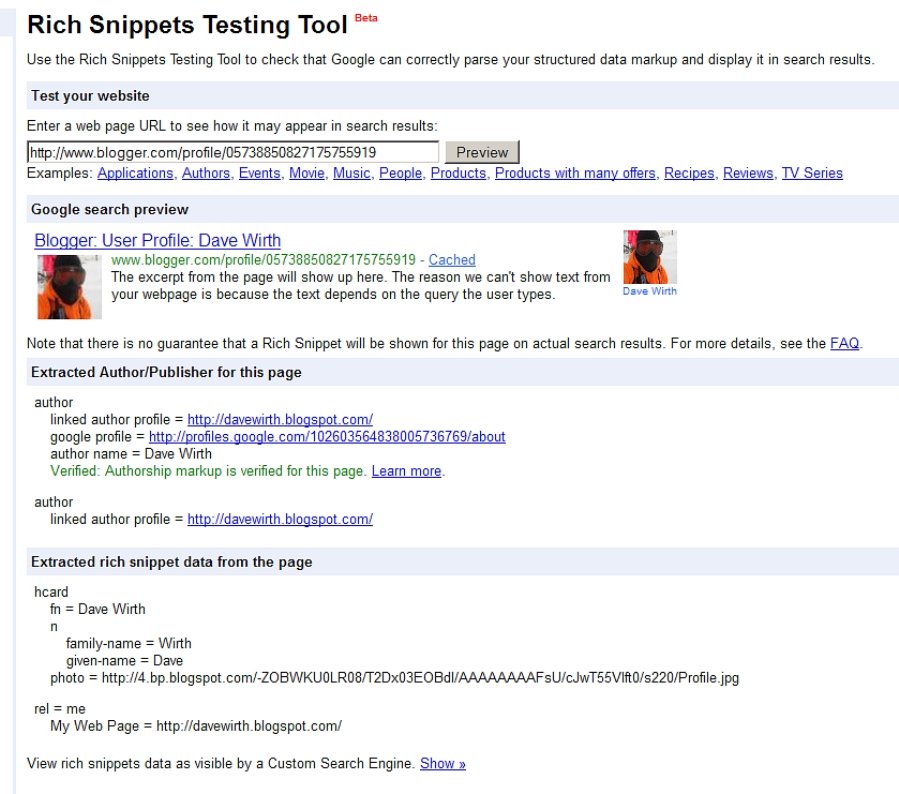Open the Events example link
Image resolution: width=899 pixels, height=794 pixels.
tap(259, 173)
